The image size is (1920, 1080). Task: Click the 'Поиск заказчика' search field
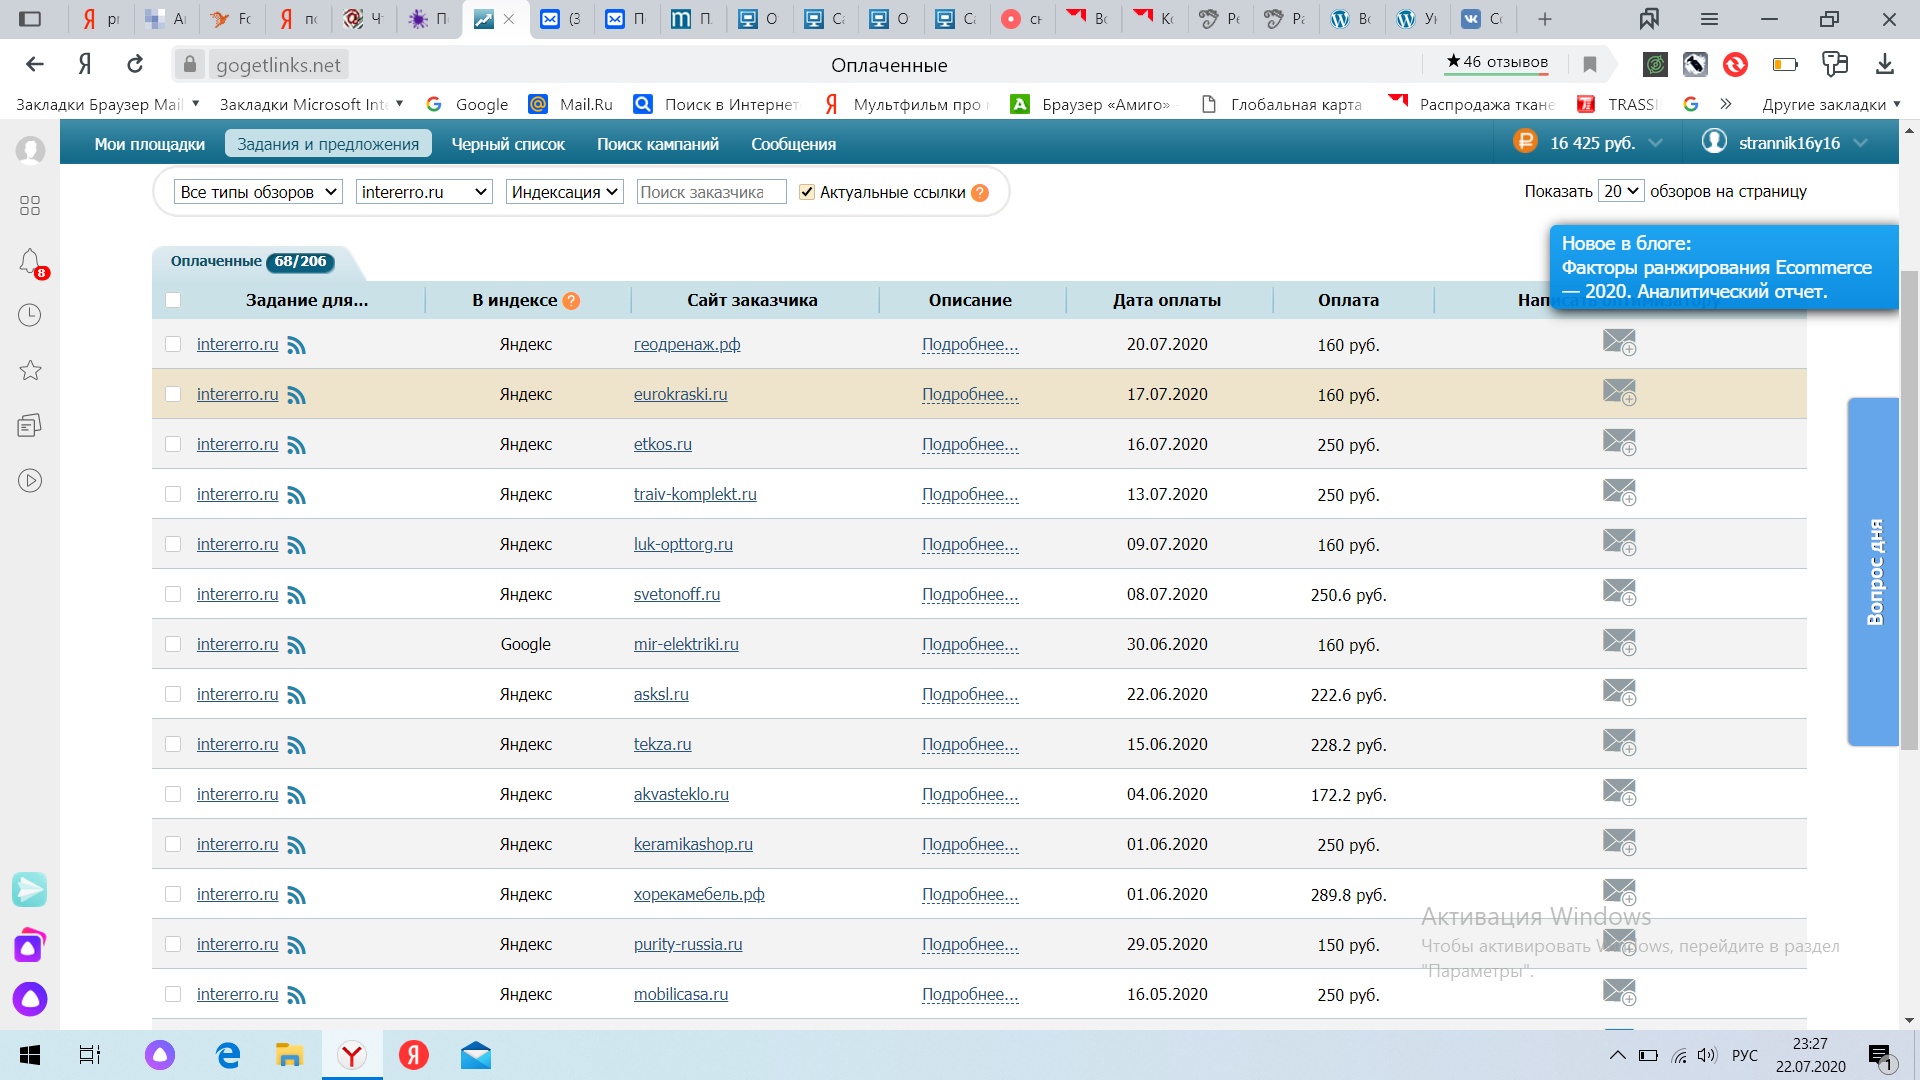tap(710, 192)
